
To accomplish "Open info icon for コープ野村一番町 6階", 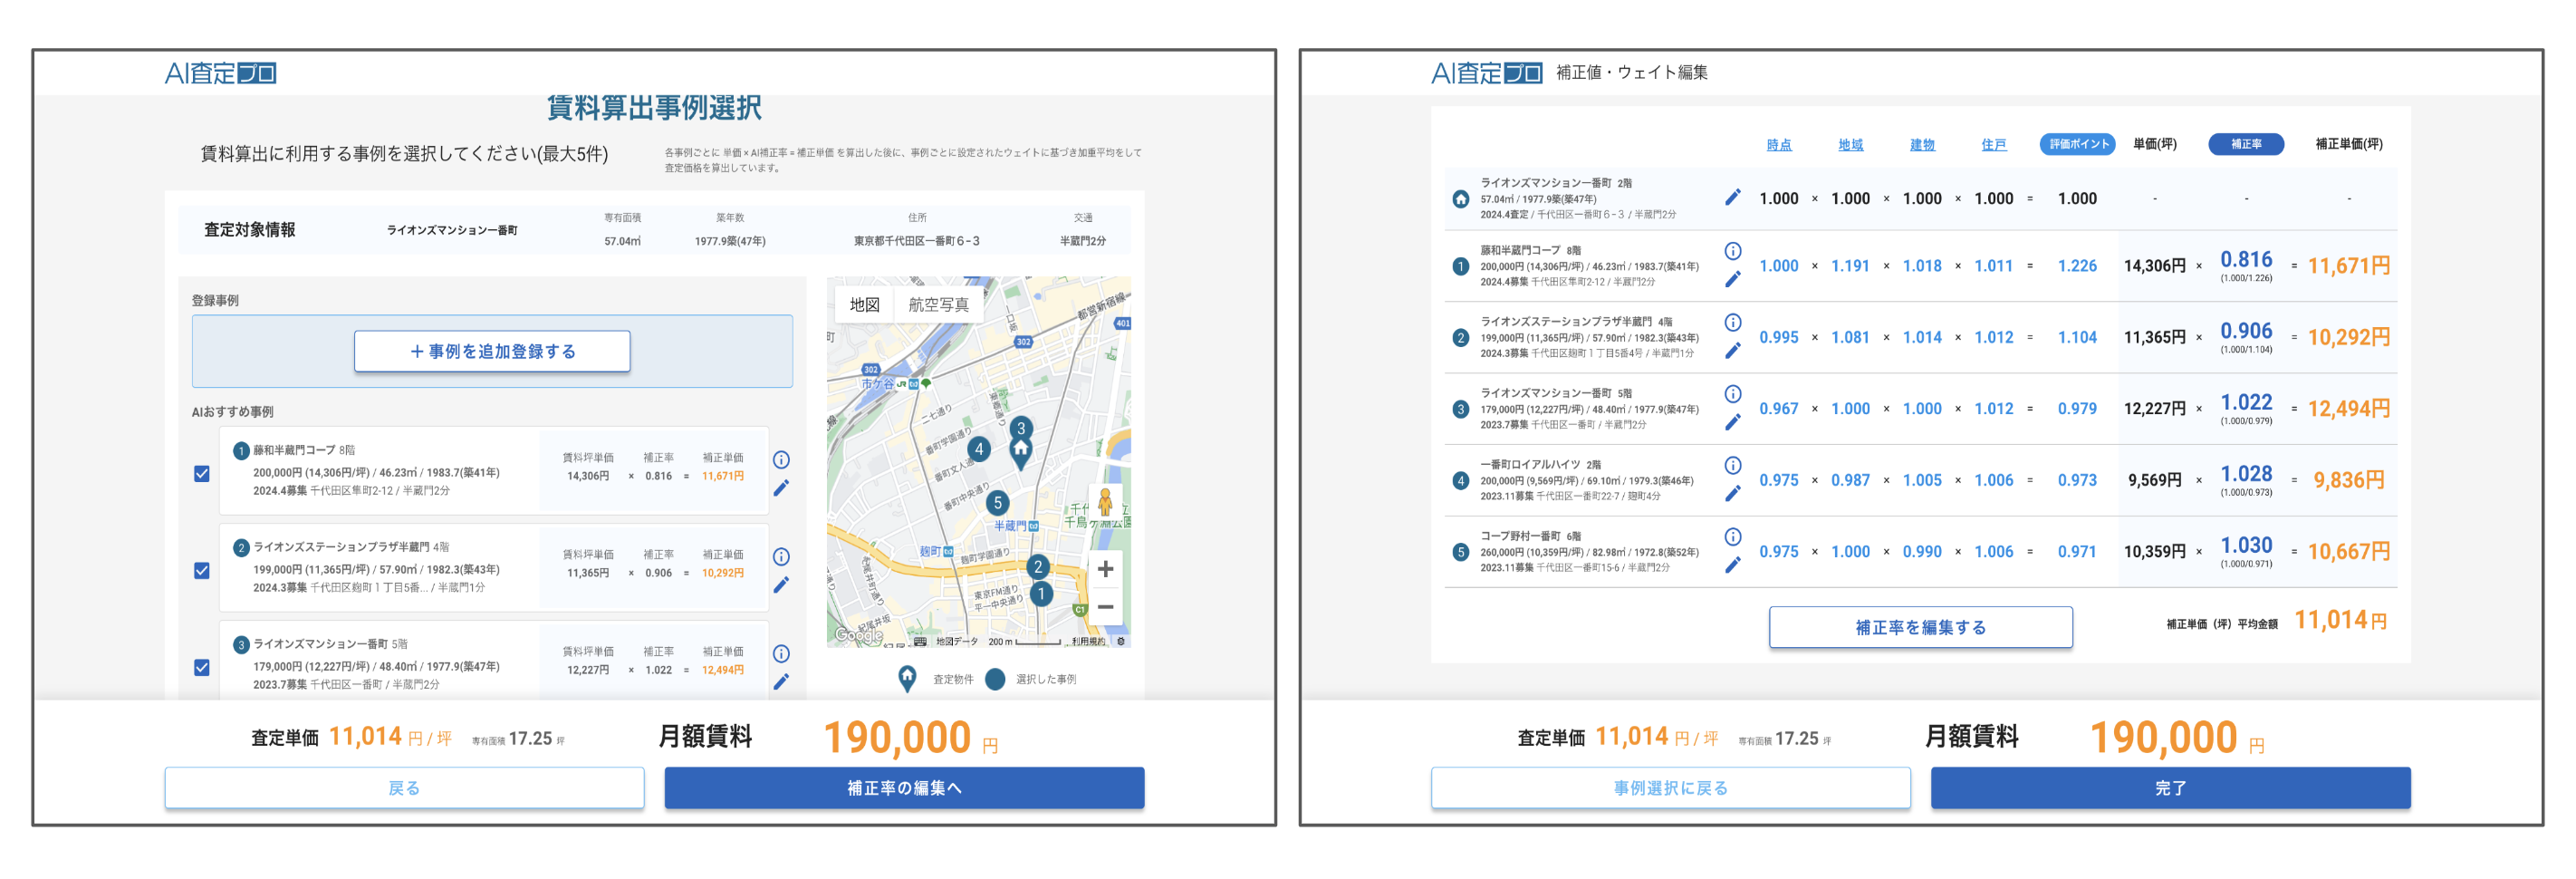I will pos(1733,537).
